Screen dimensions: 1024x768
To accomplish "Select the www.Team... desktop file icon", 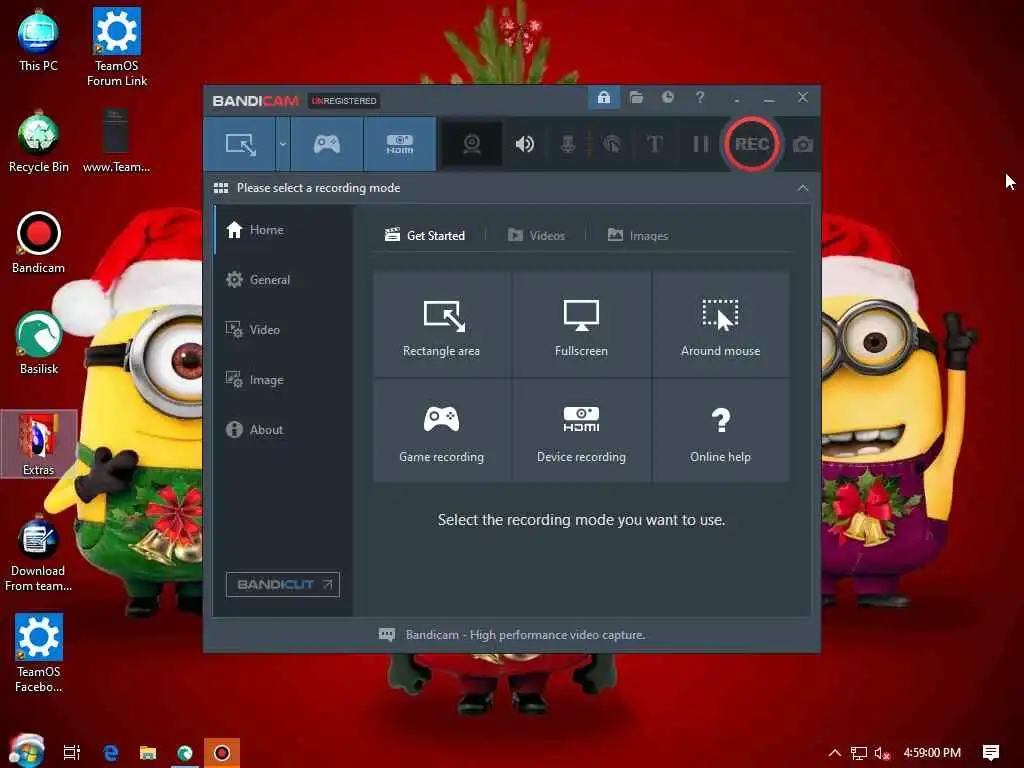I will [x=116, y=142].
